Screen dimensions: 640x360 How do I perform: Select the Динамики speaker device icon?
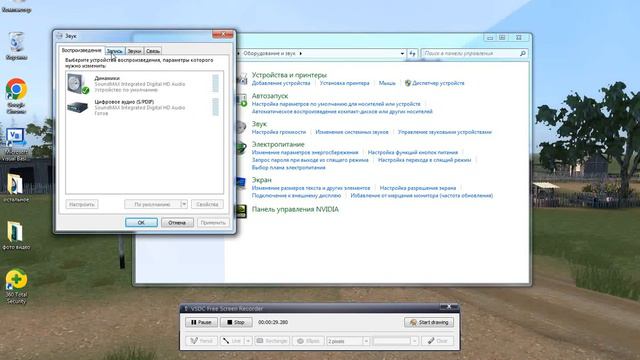tap(78, 84)
